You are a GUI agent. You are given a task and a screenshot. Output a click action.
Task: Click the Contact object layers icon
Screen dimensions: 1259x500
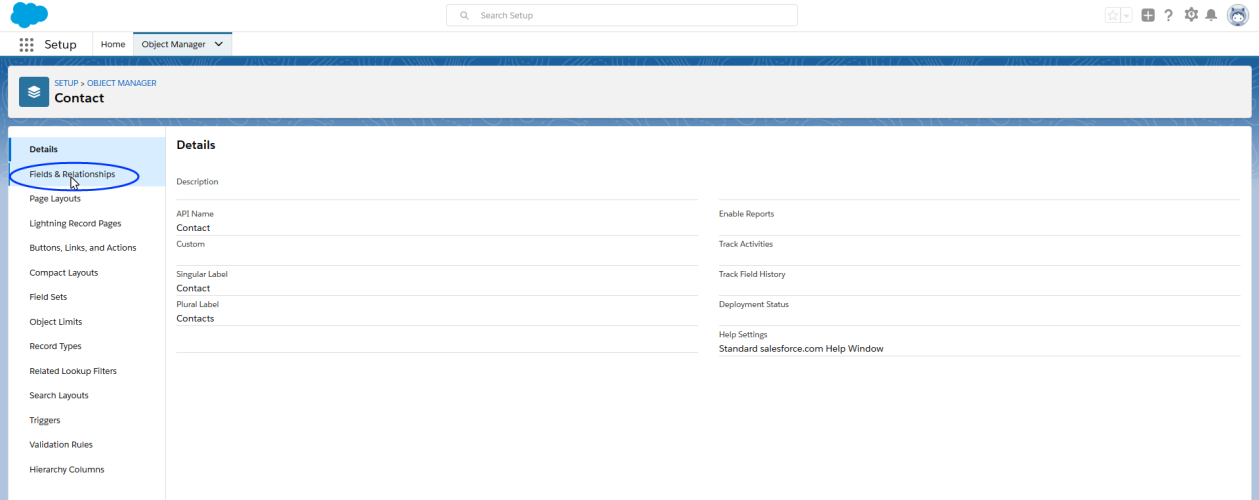click(34, 91)
